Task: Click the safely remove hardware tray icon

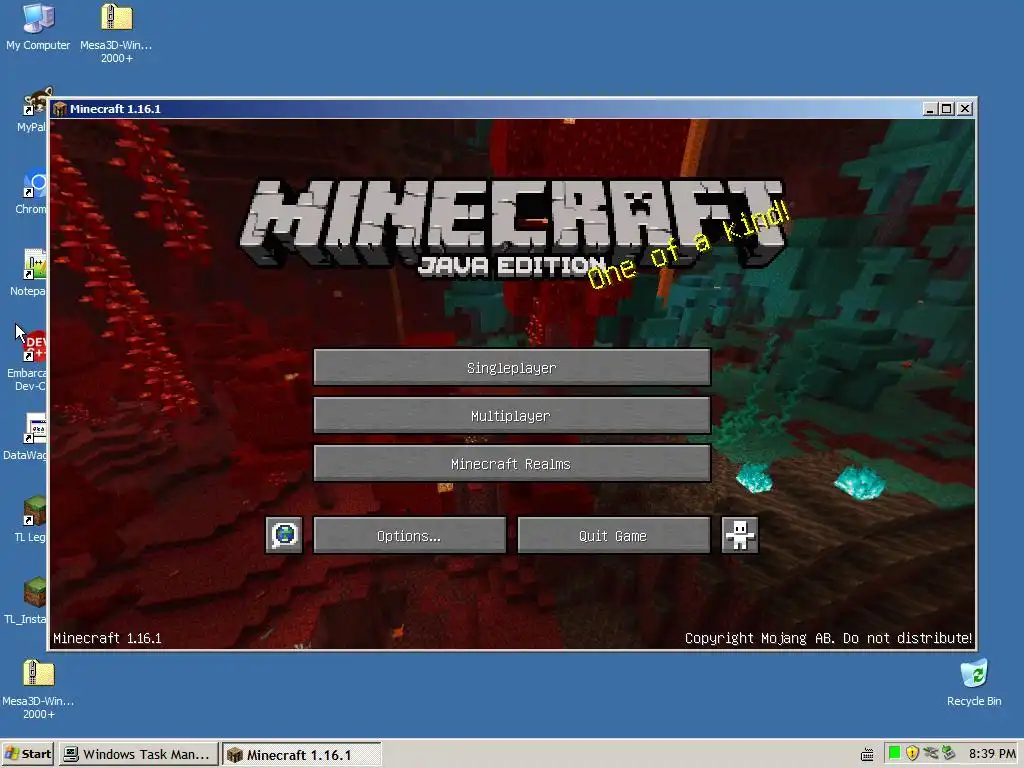Action: [949, 754]
